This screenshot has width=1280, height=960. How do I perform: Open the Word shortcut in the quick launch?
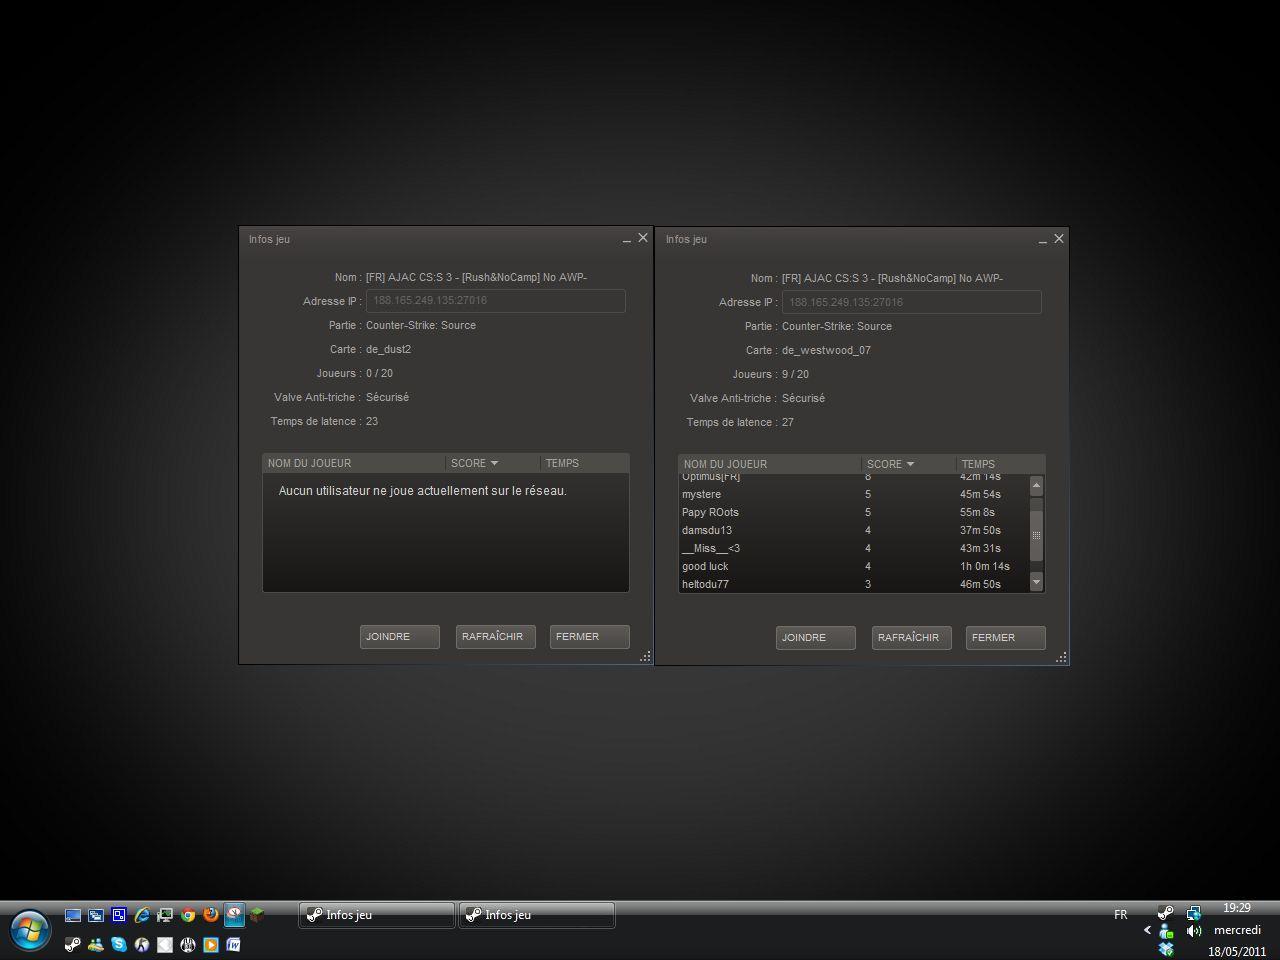tap(233, 944)
